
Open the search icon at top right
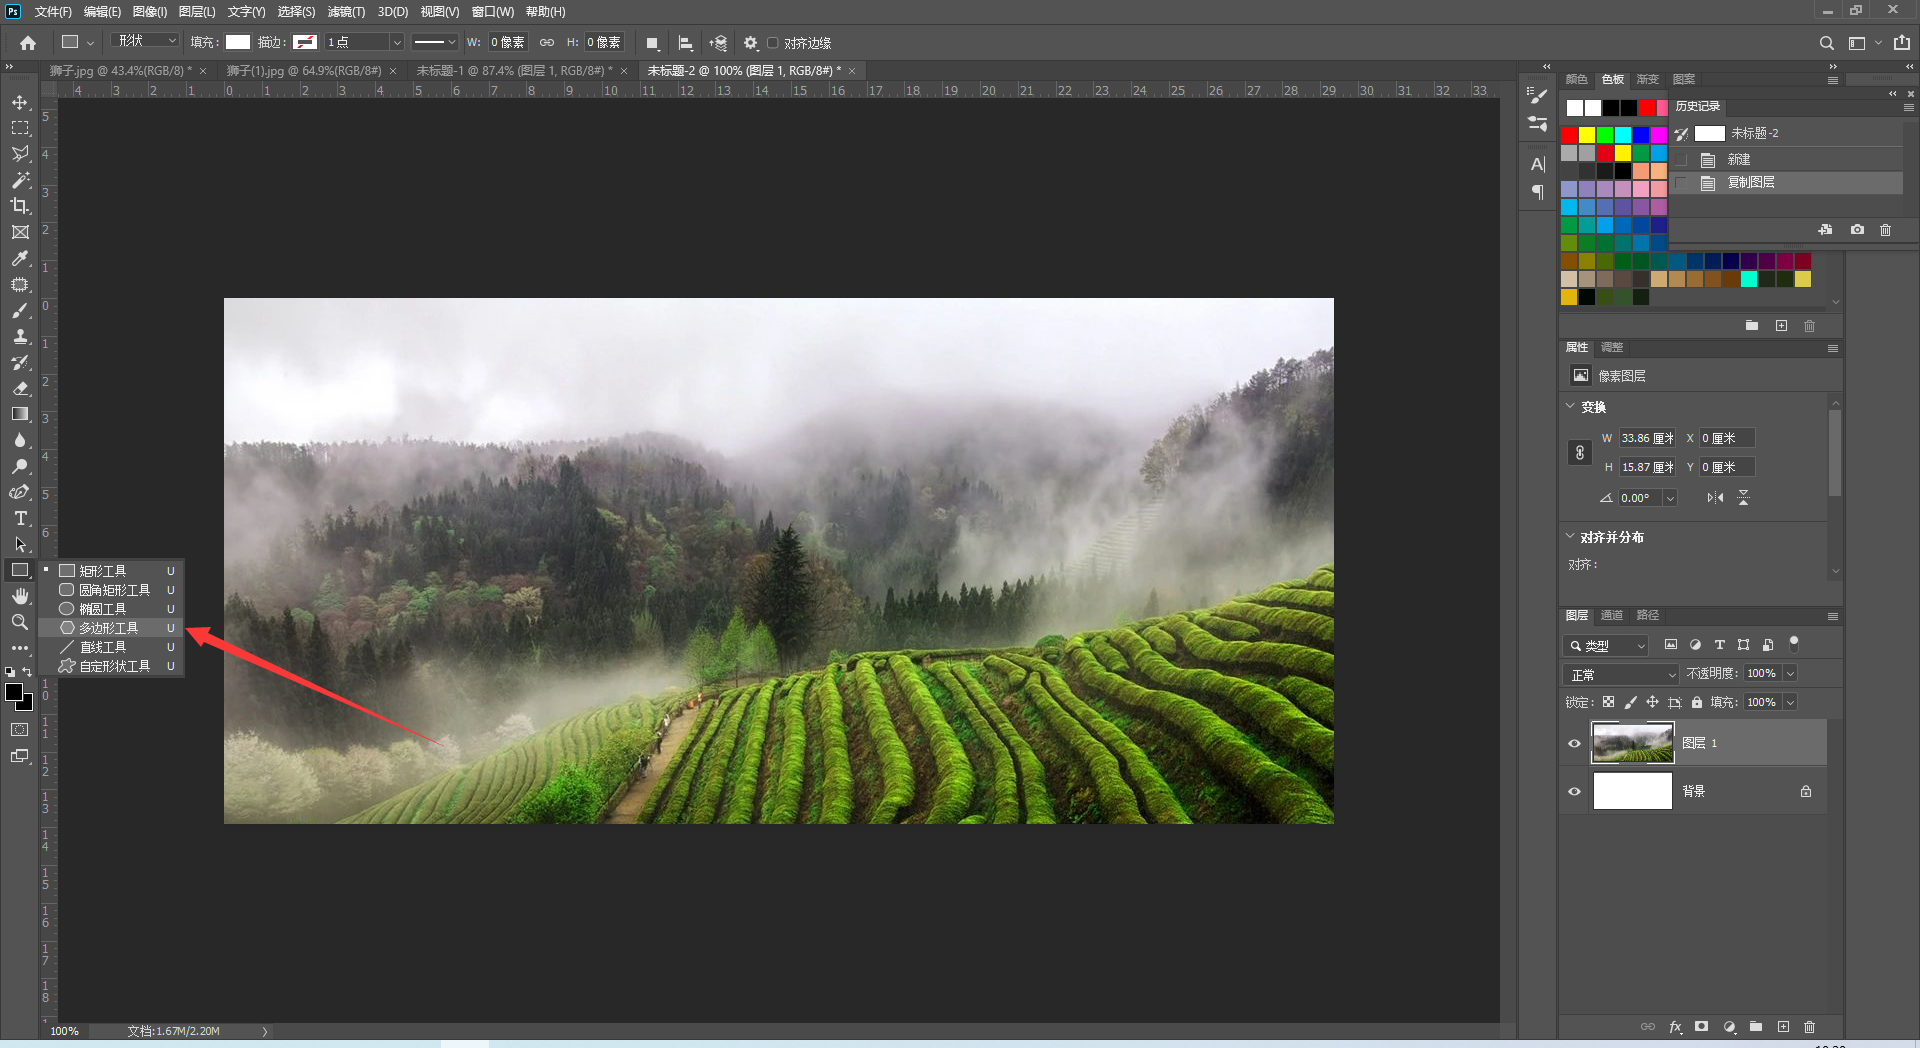(x=1826, y=43)
